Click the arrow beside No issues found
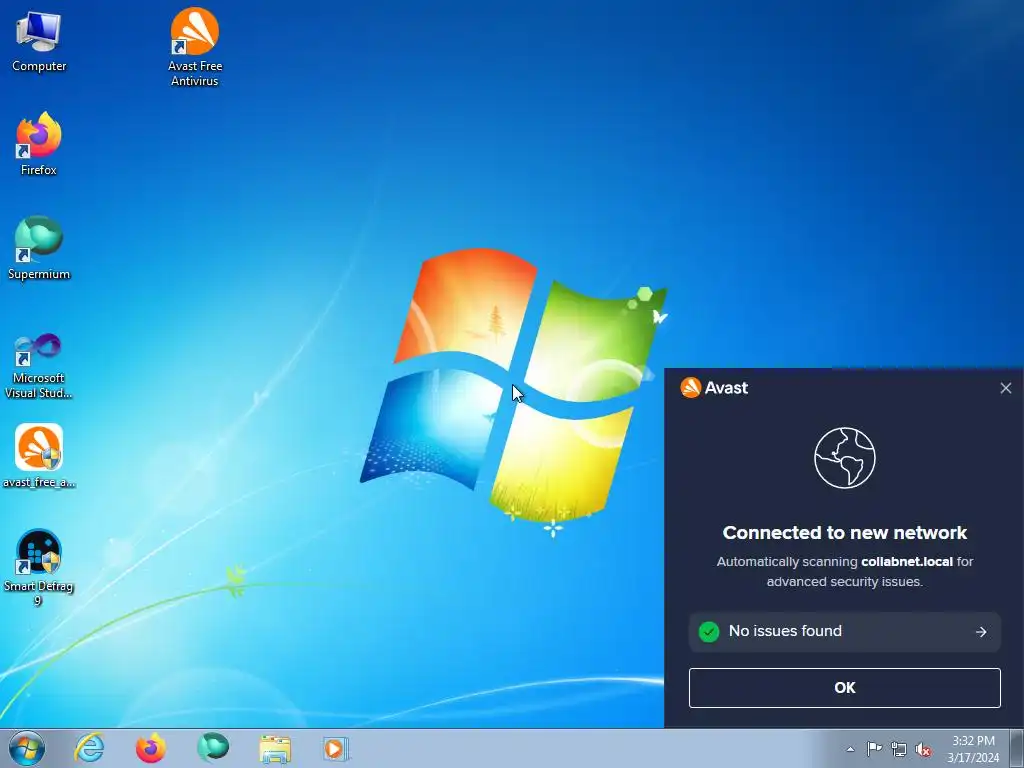The image size is (1024, 768). click(x=981, y=632)
